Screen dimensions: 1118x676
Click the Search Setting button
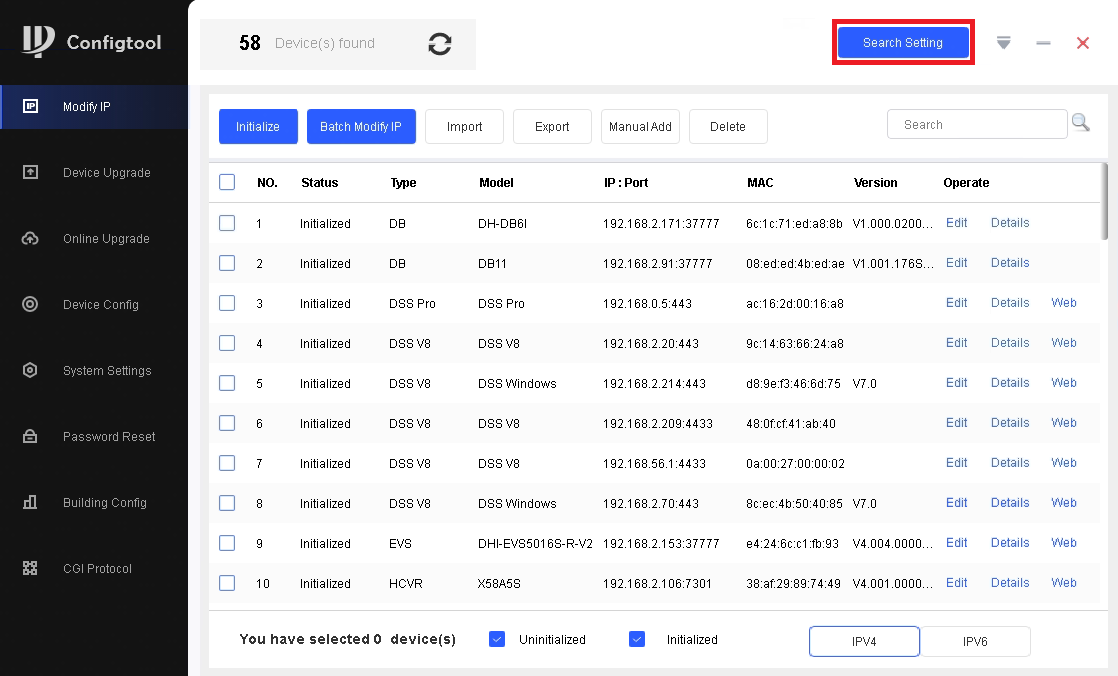(x=903, y=43)
